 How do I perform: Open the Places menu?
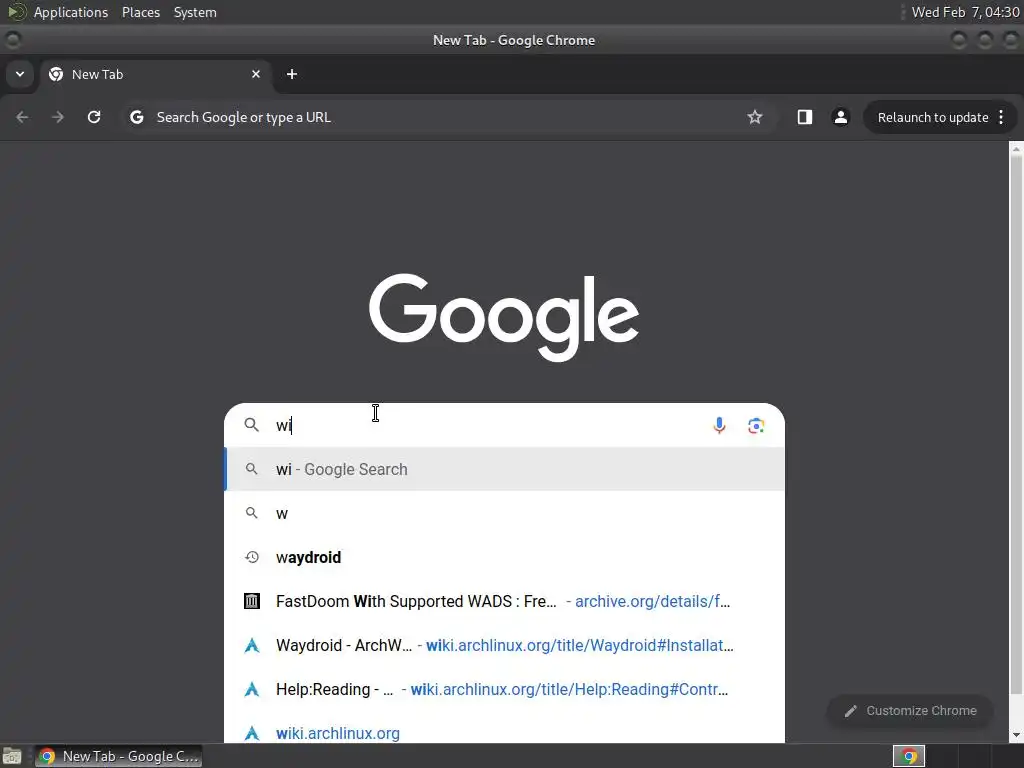click(x=140, y=12)
